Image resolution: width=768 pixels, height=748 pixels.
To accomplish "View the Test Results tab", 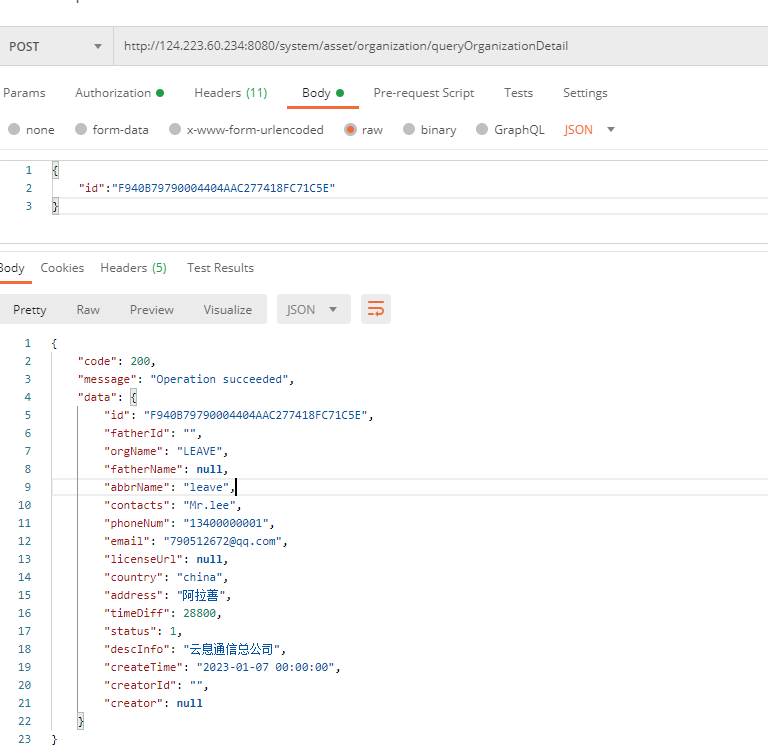I will click(220, 268).
